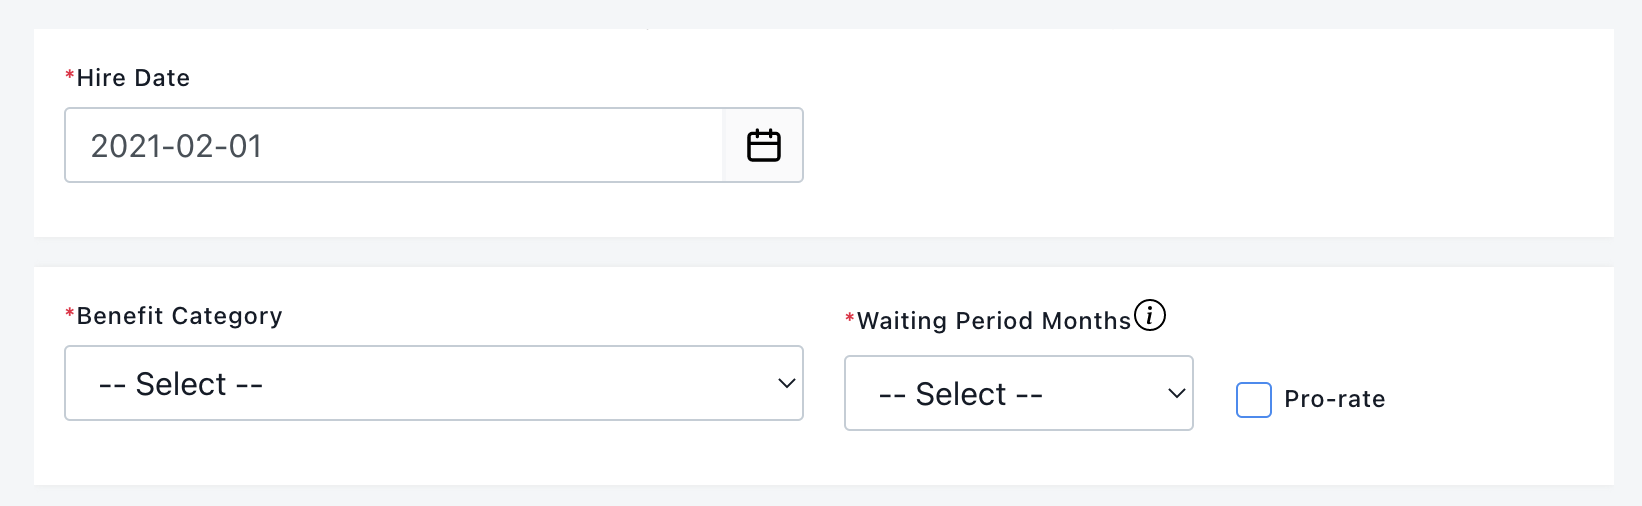
Task: Expand the Benefit Category dropdown
Action: pos(434,384)
